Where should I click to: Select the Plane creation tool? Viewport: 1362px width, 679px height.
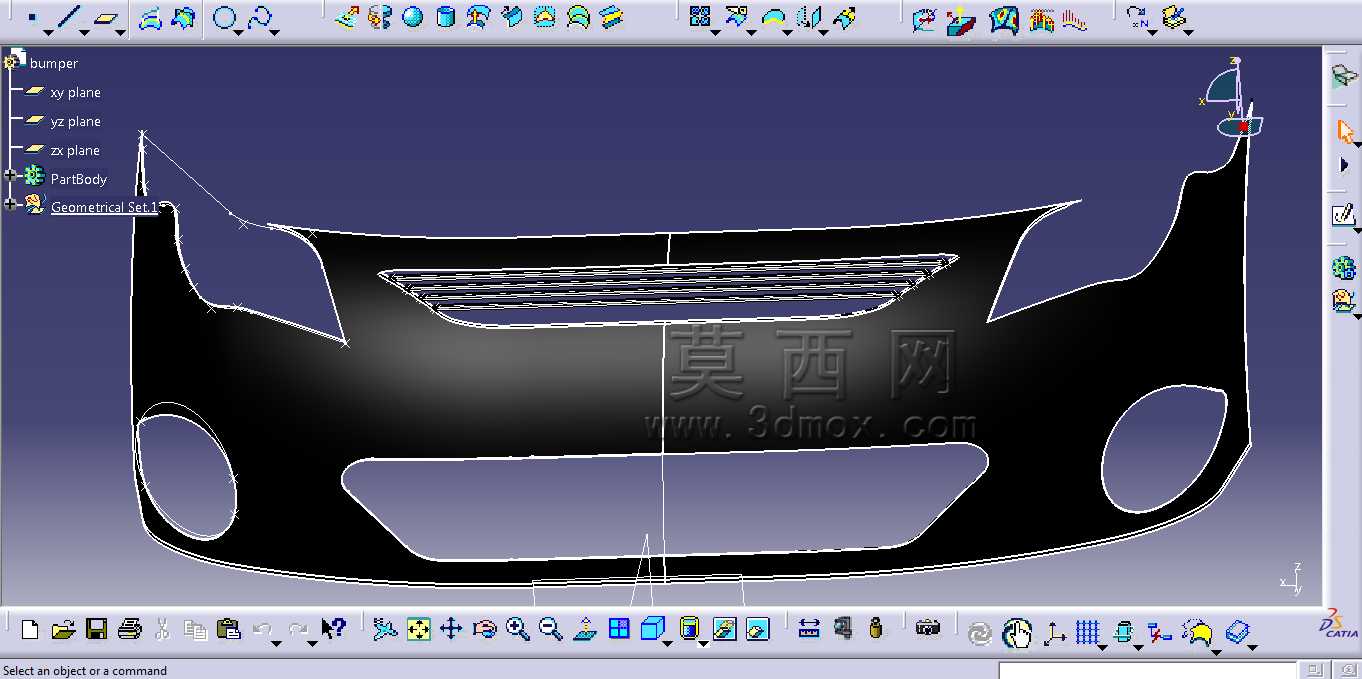105,17
